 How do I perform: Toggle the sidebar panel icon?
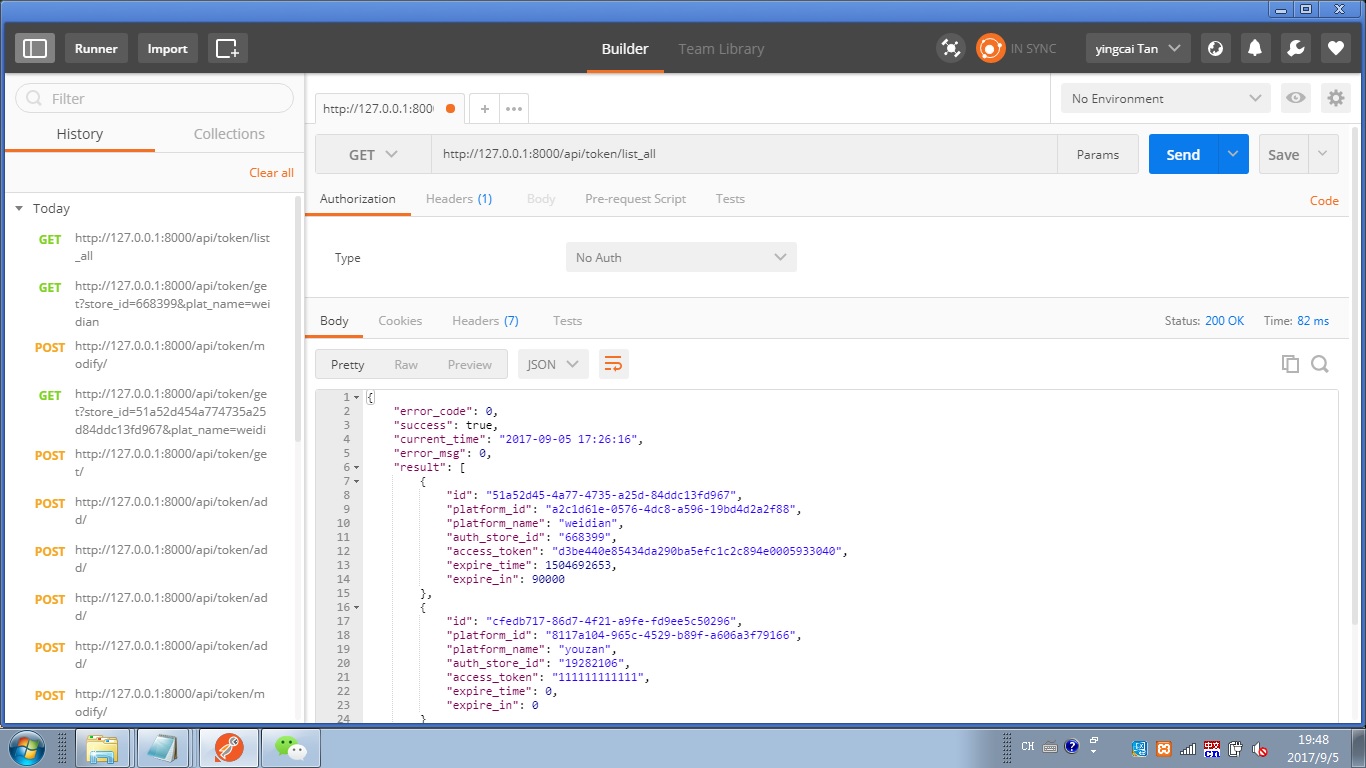tap(35, 48)
